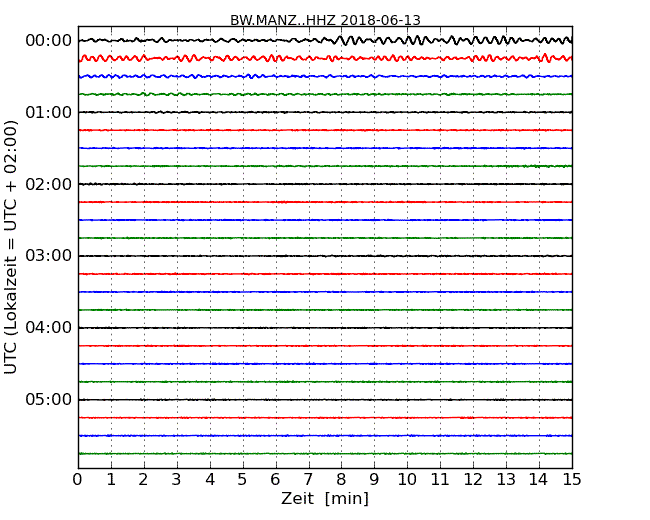This screenshot has height=520, width=650.
Task: Click the x-axis tick label 4
Action: [210, 480]
